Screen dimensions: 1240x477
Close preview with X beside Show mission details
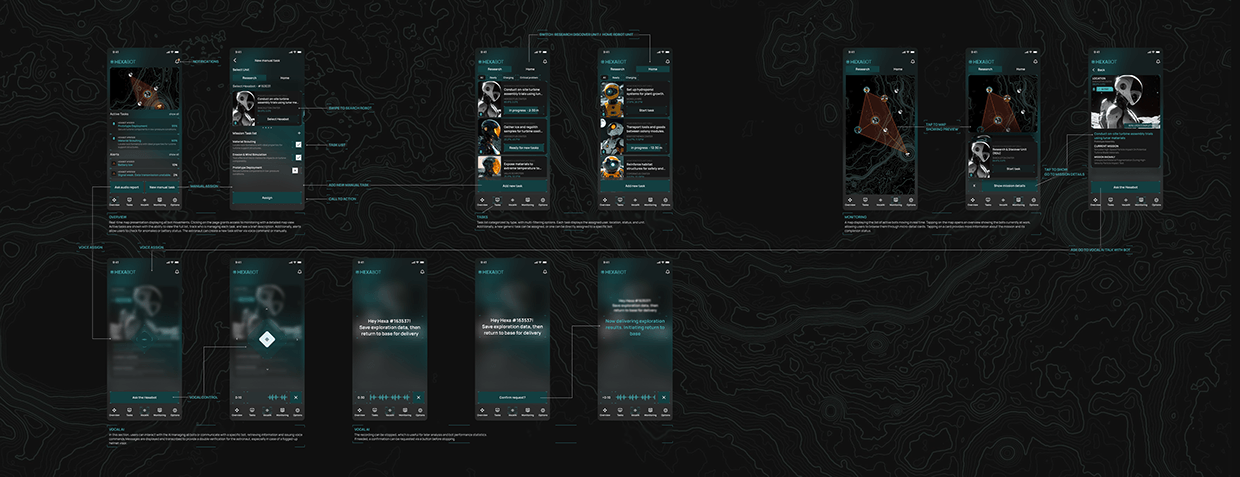[974, 185]
